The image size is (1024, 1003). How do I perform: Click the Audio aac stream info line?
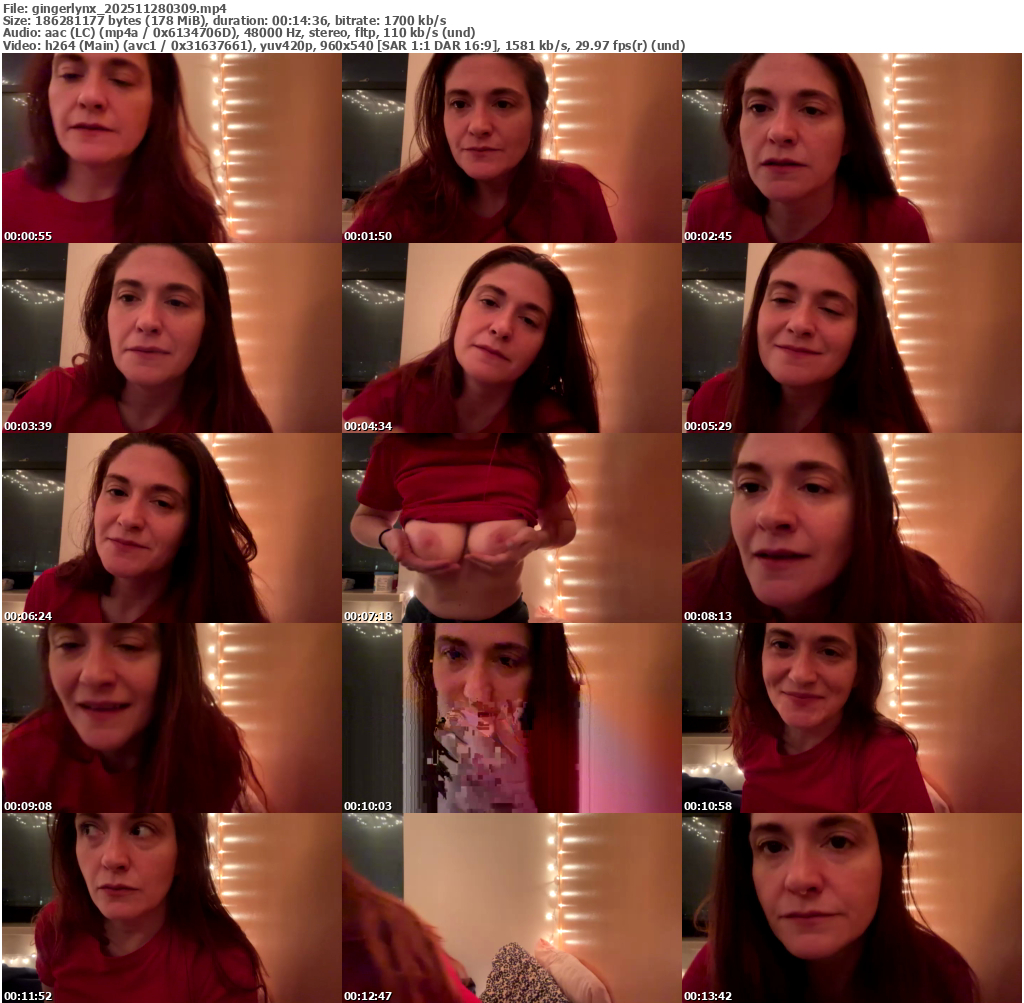[x=239, y=33]
